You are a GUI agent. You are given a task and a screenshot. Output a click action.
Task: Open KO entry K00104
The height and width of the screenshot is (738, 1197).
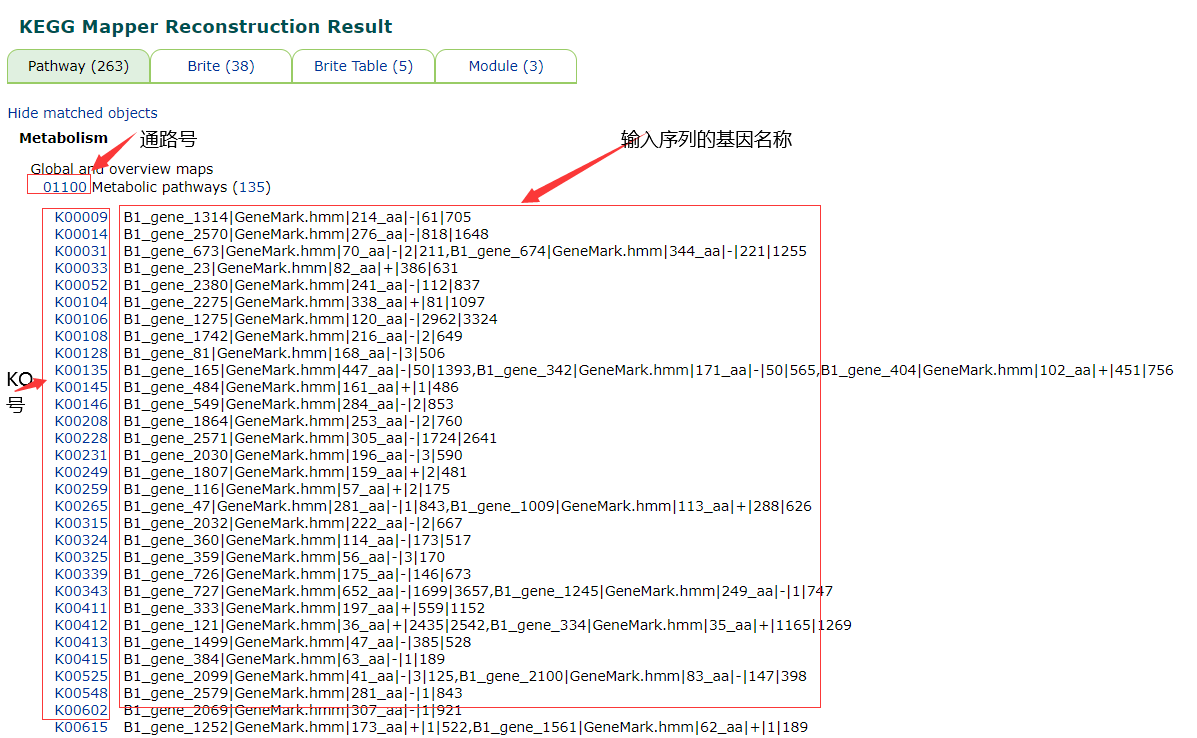click(x=81, y=302)
